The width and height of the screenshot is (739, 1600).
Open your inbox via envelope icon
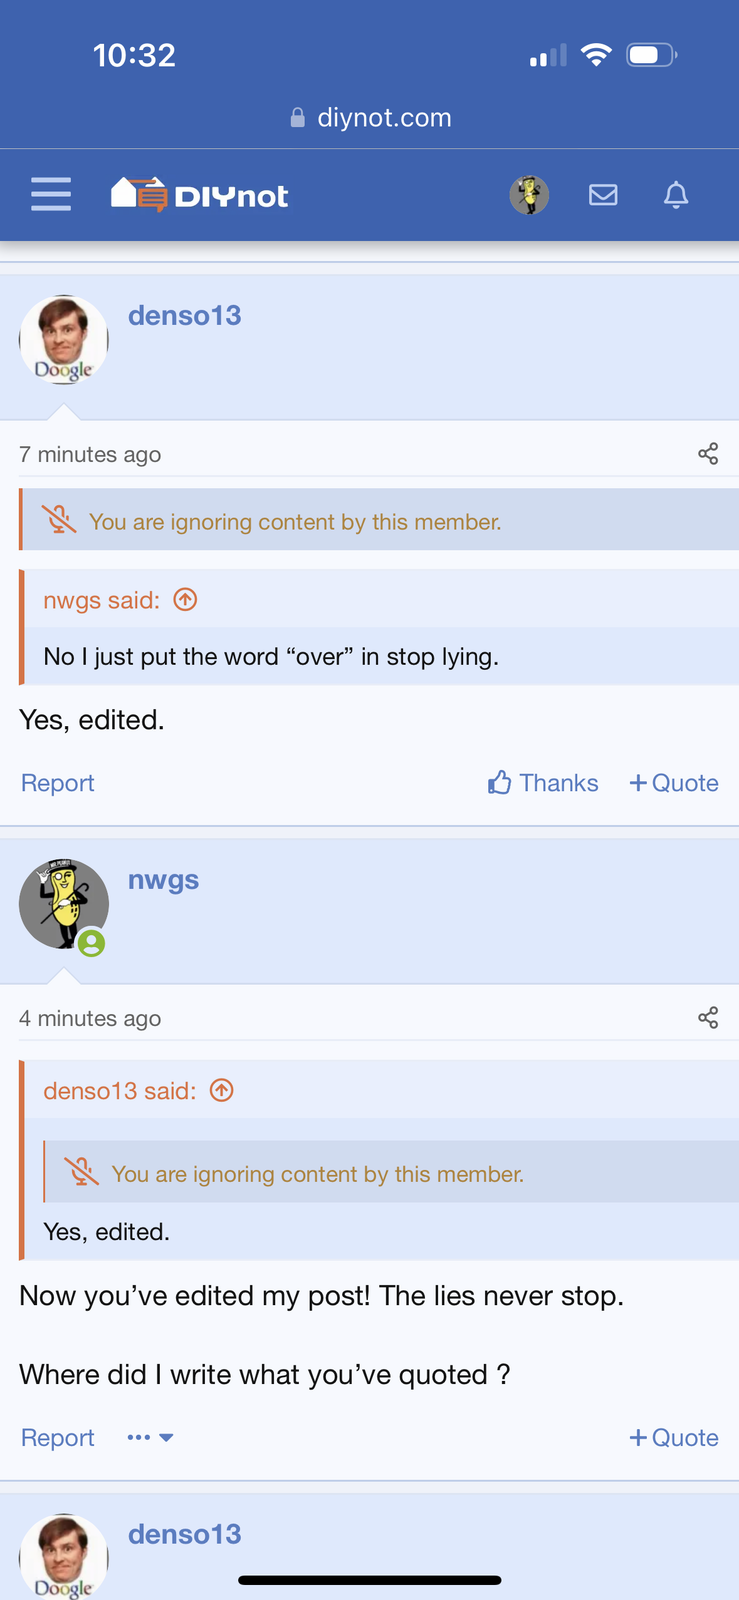tap(603, 195)
